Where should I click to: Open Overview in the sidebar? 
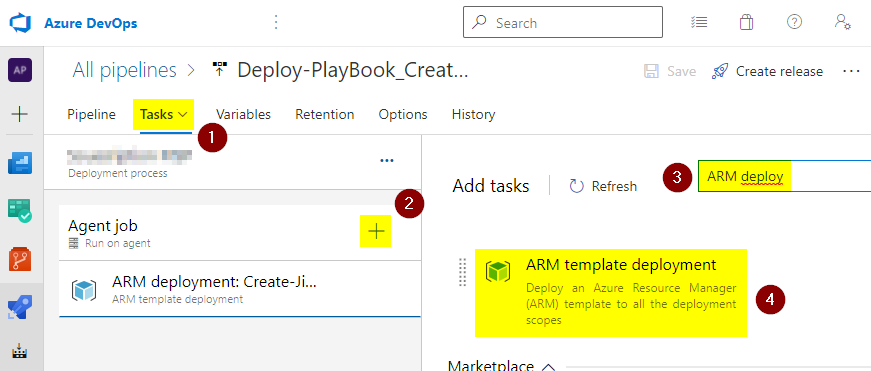click(x=19, y=163)
